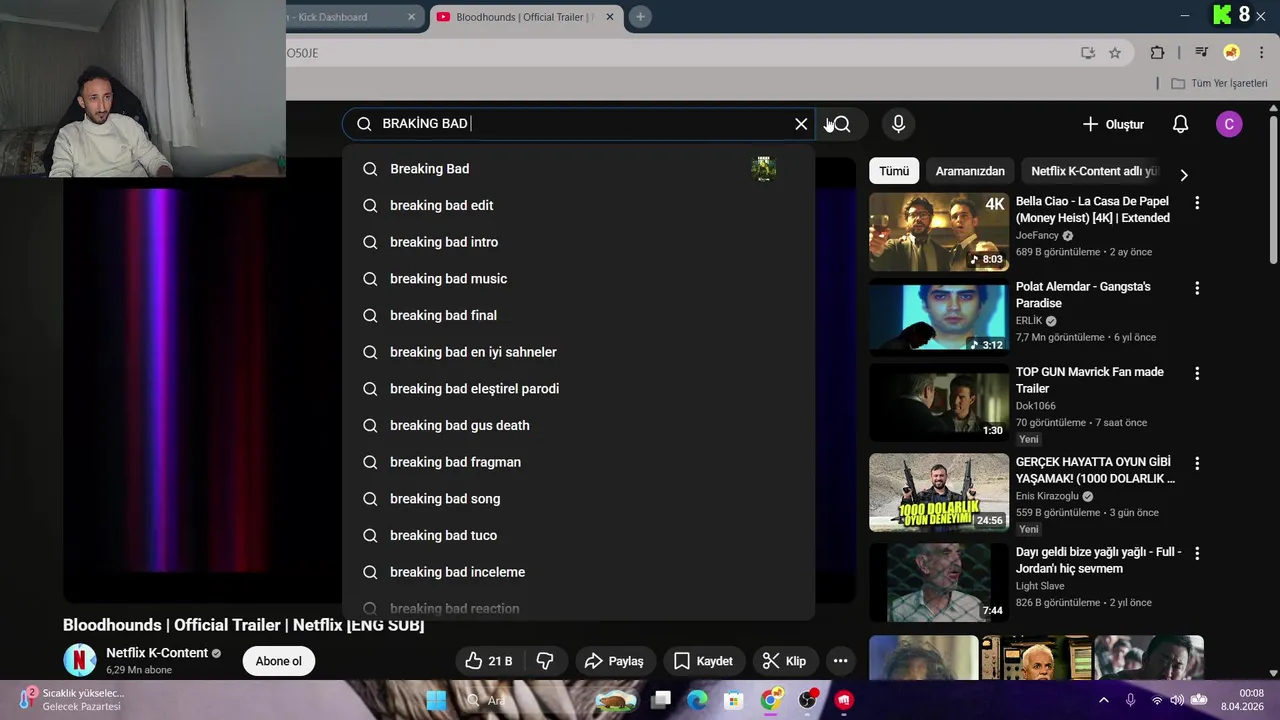Open Chrome from the taskbar
The width and height of the screenshot is (1280, 720).
[770, 700]
